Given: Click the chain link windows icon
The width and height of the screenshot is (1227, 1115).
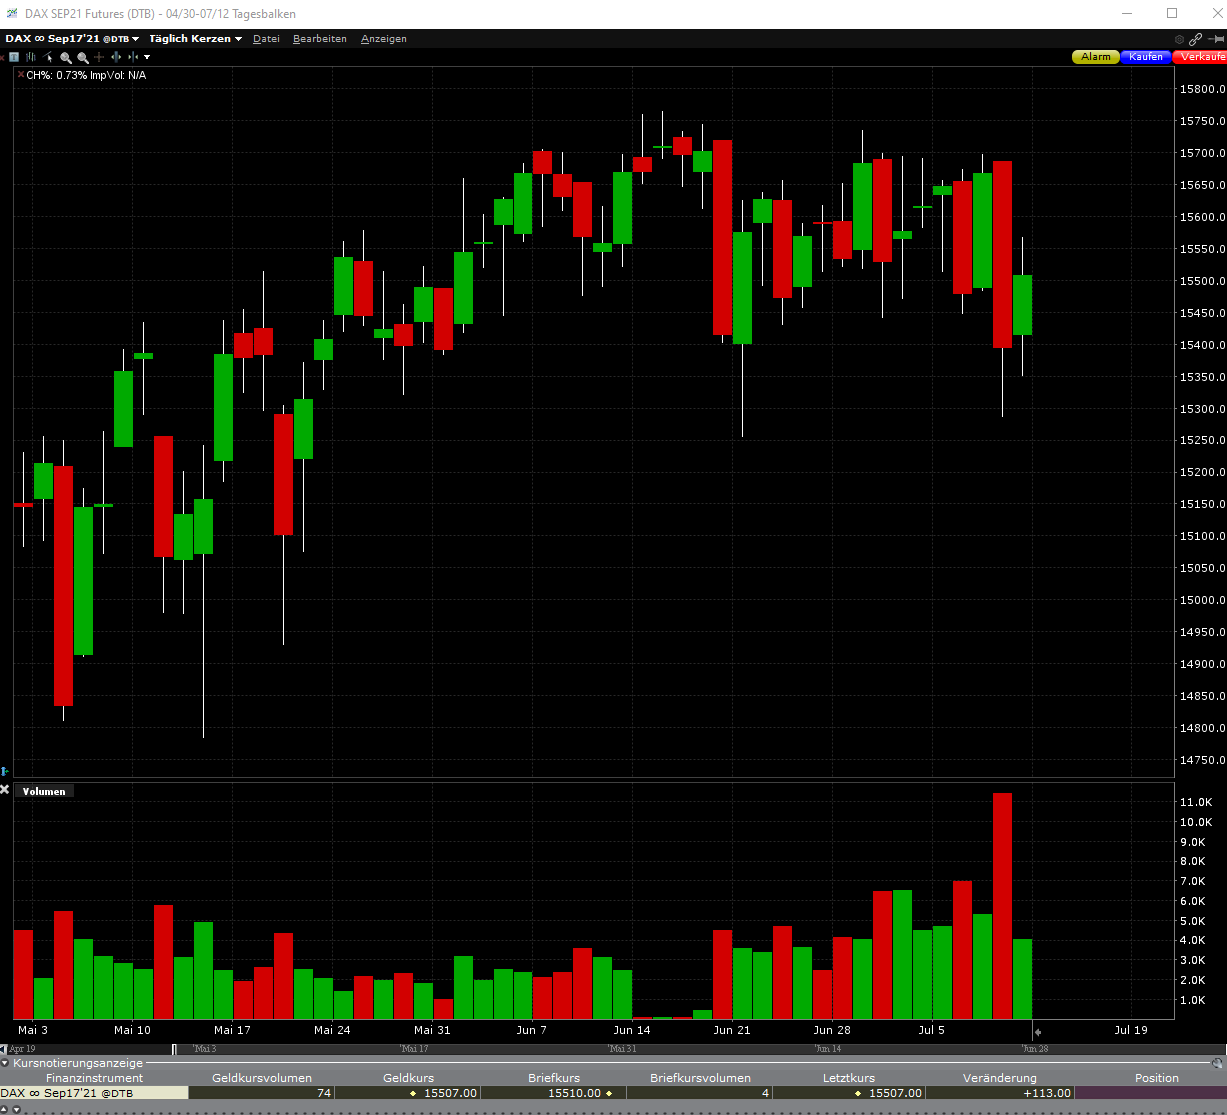Looking at the screenshot, I should tap(1196, 39).
